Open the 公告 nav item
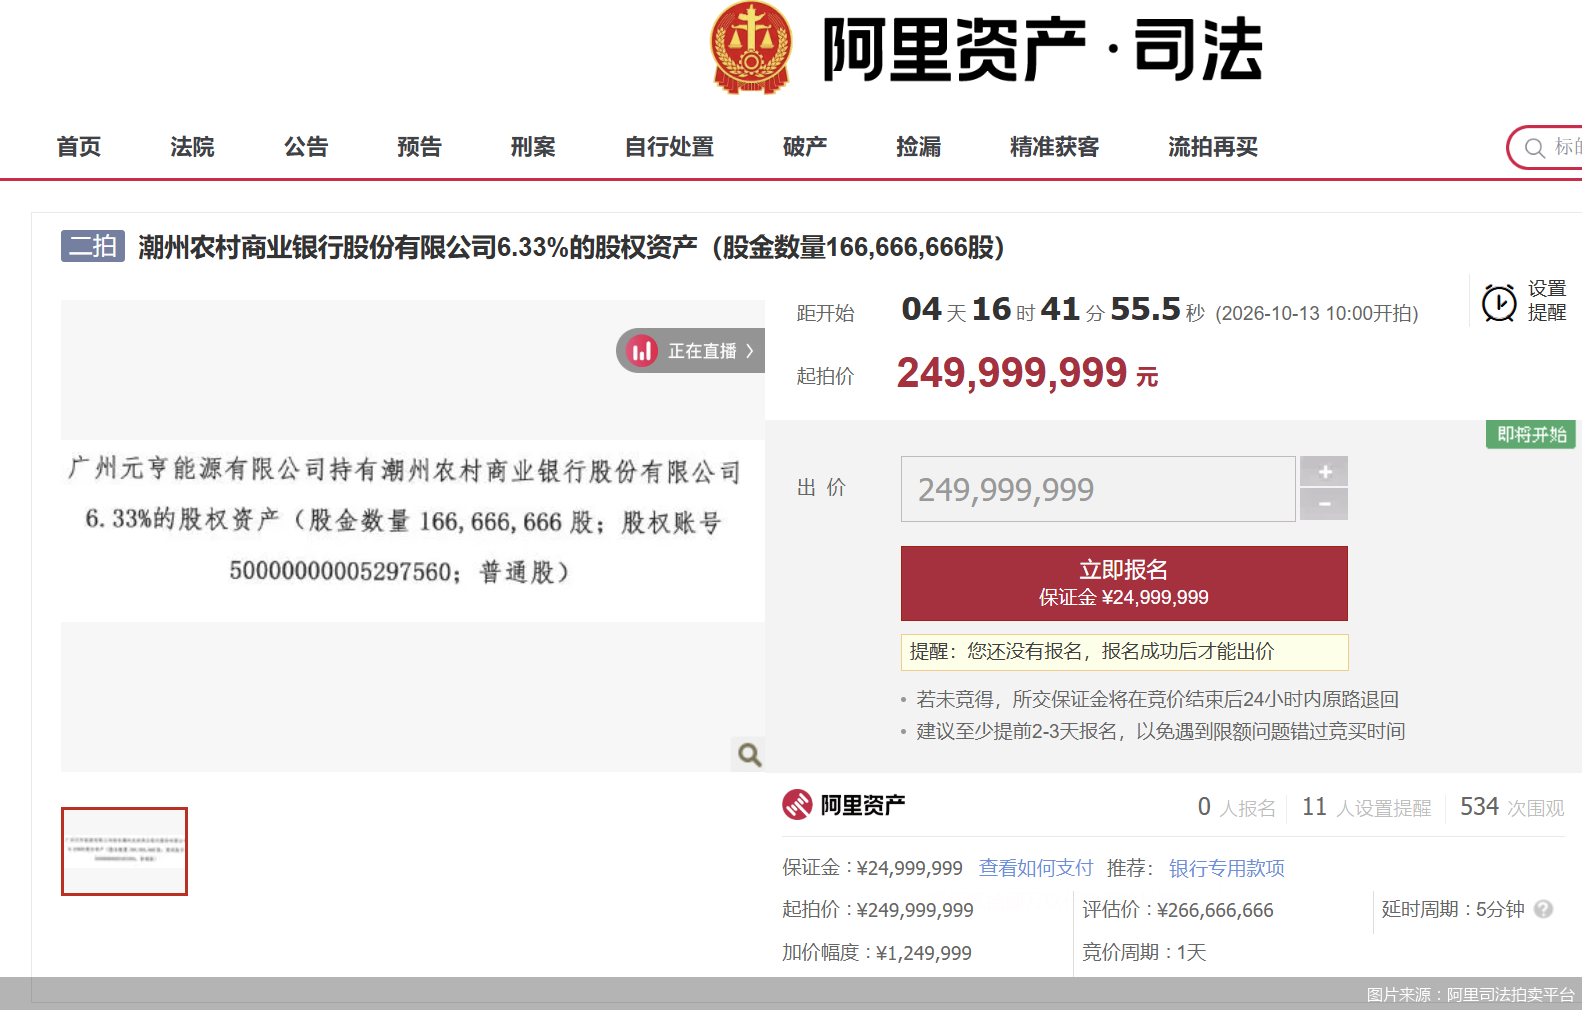This screenshot has height=1010, width=1582. pyautogui.click(x=306, y=147)
